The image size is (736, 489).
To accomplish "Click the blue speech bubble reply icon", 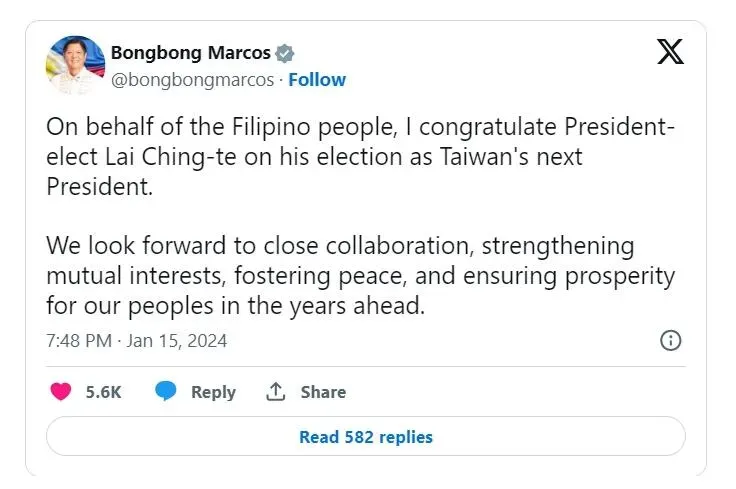I will click(x=166, y=391).
